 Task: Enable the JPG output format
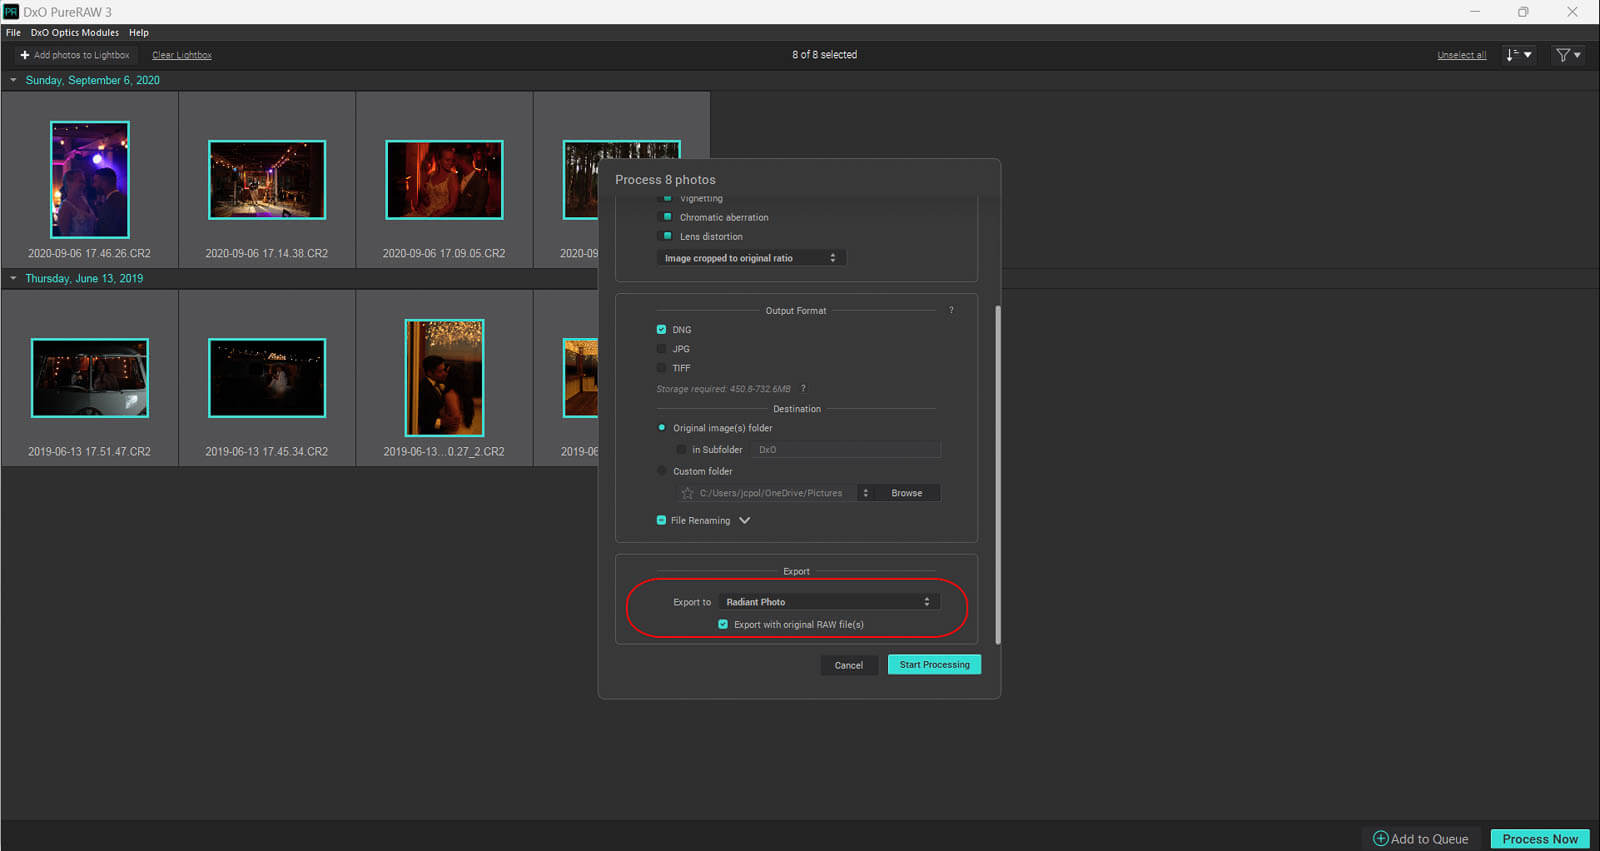(x=661, y=349)
